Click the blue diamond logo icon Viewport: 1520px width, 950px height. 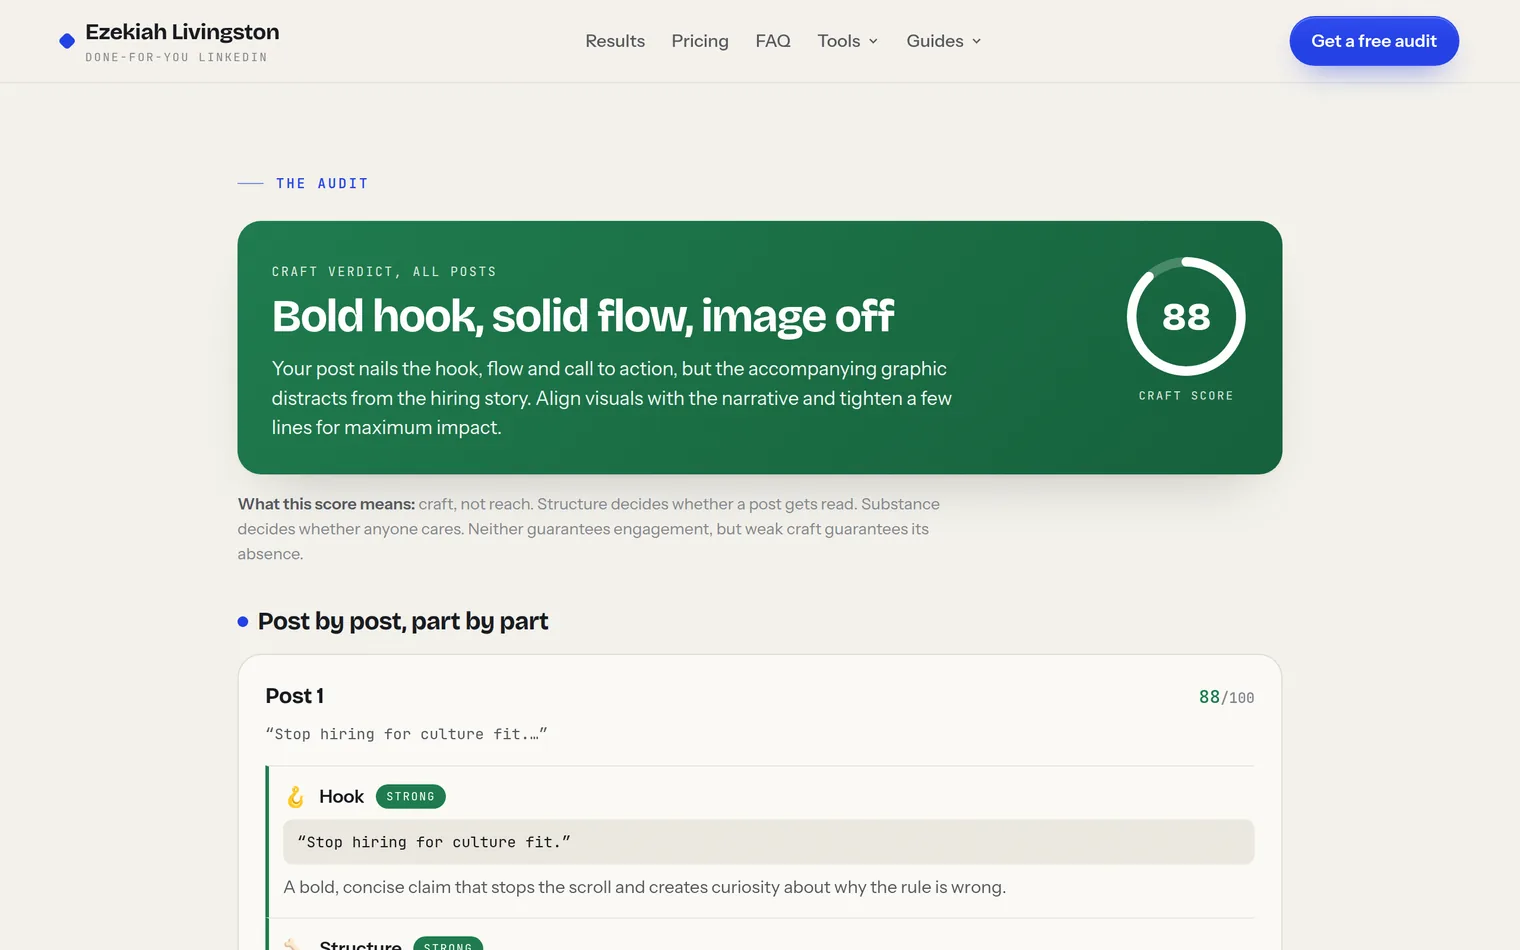click(67, 41)
